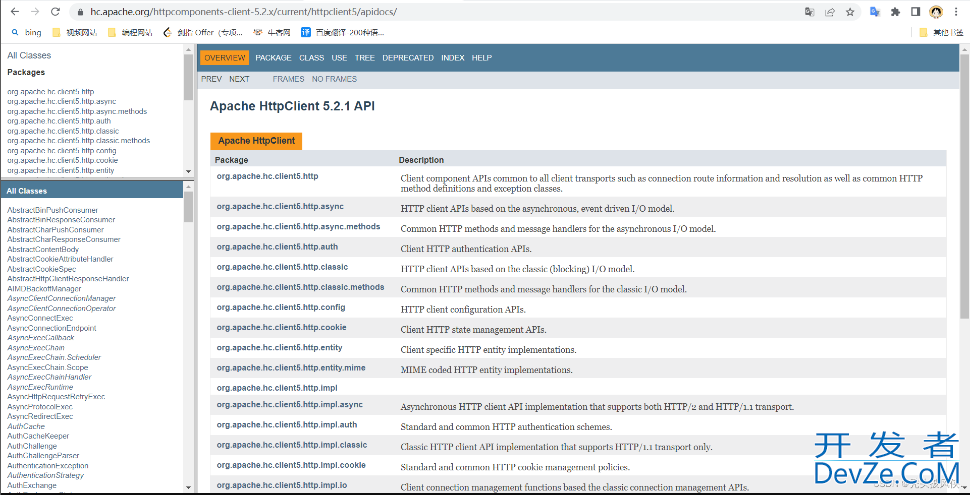Open the second yellow bookmark folder
The width and height of the screenshot is (970, 495).
(x=130, y=32)
